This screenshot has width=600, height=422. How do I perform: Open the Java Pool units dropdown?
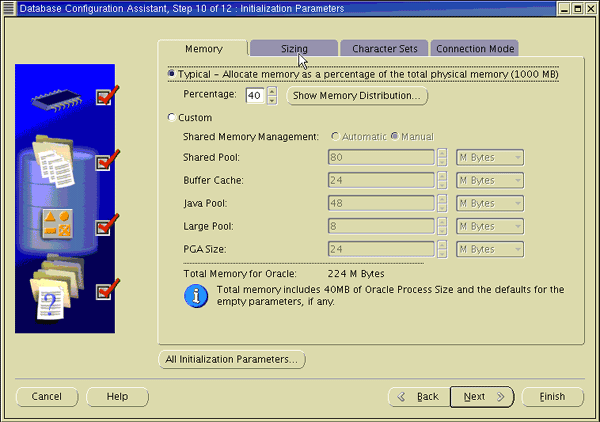[x=490, y=203]
